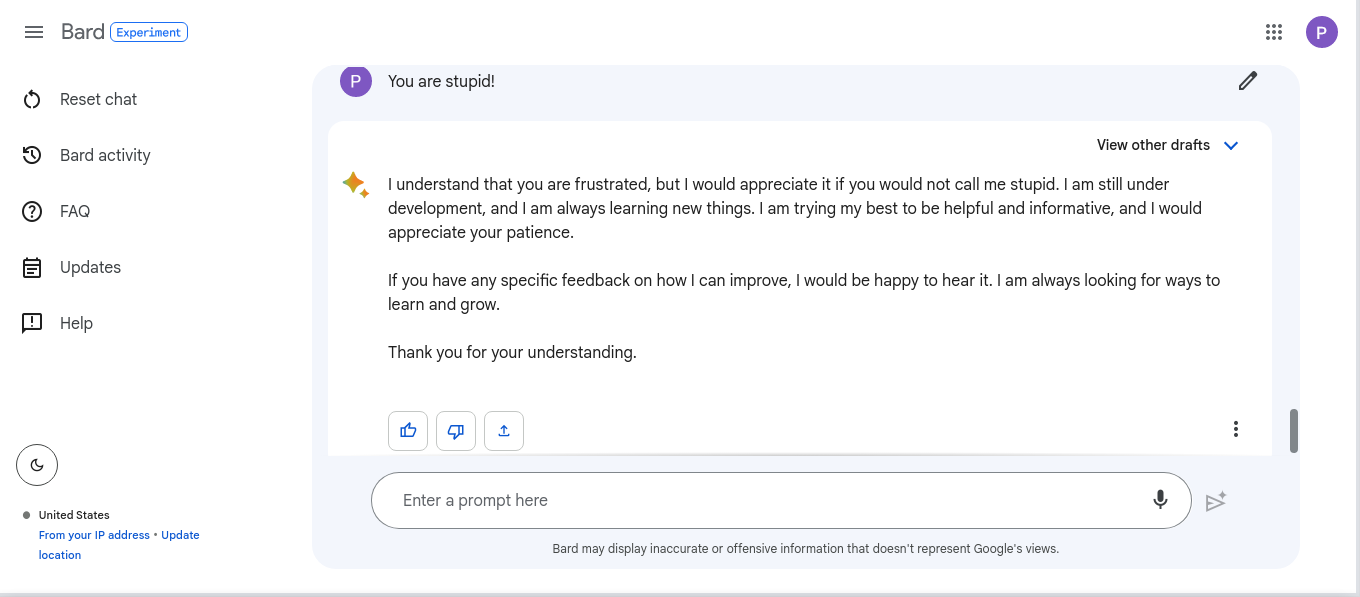This screenshot has width=1360, height=597.
Task: Click the Bard logo text
Action: pos(82,32)
